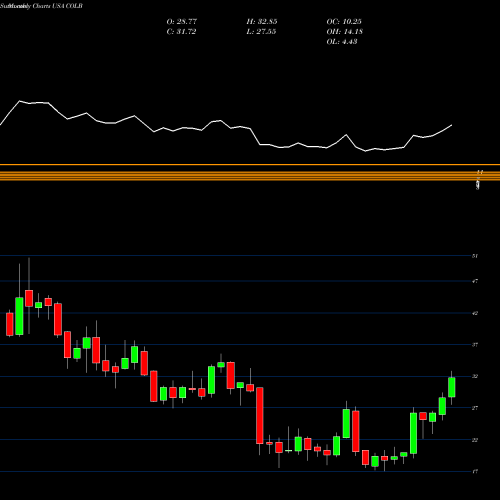This screenshot has height=500, width=500.
Task: Click the 'OL: 4.43' reading
Action: click(x=342, y=42)
